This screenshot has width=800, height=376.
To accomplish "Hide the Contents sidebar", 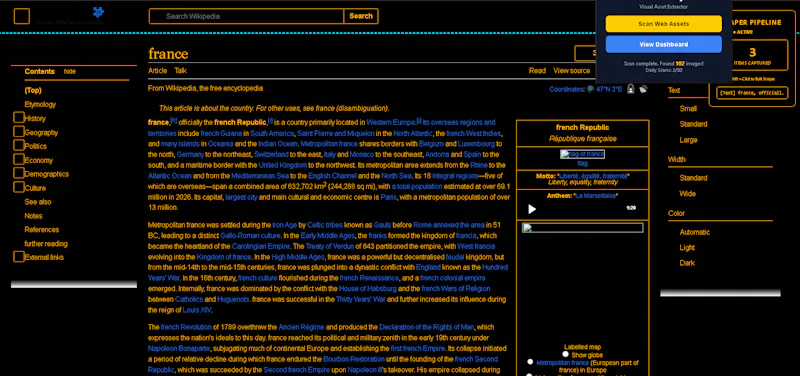I will pos(69,71).
